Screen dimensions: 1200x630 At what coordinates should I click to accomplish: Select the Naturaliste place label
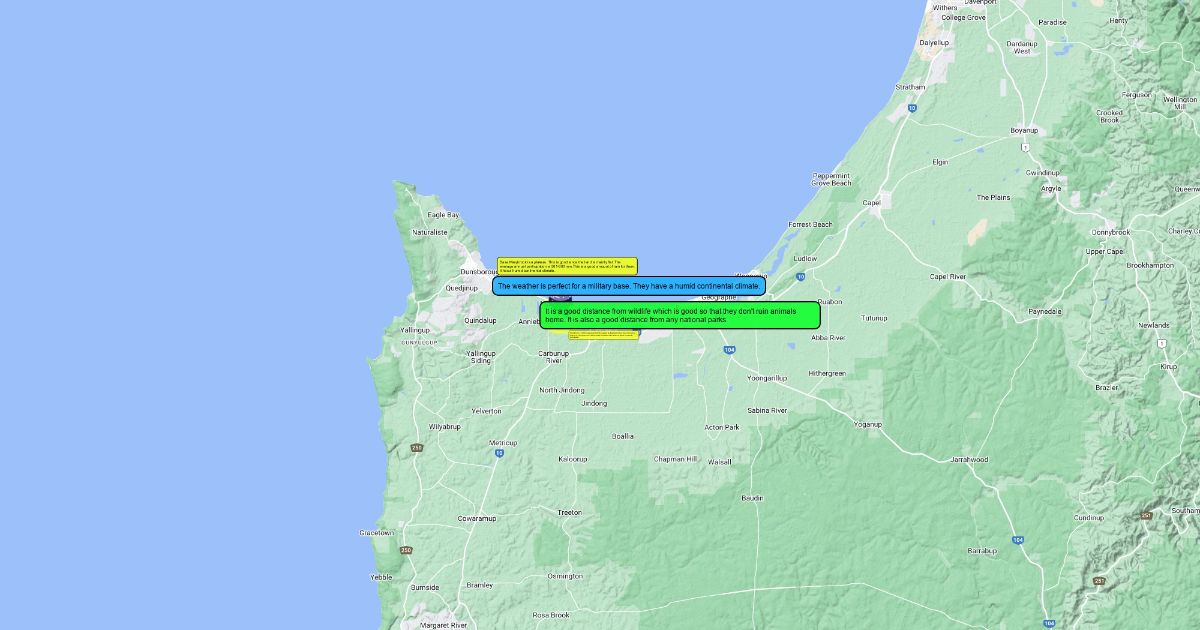[x=430, y=232]
